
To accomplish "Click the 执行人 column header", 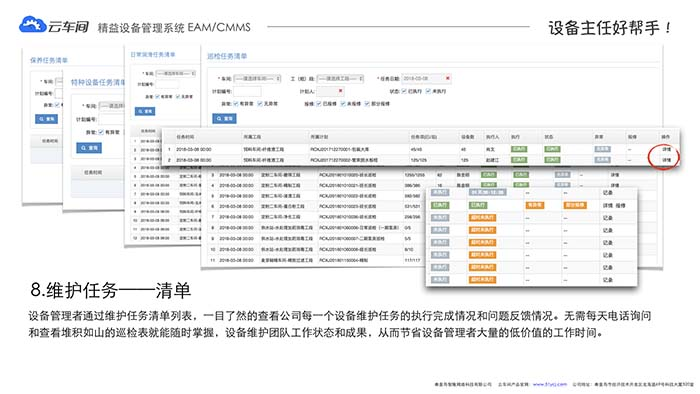I will pos(492,137).
